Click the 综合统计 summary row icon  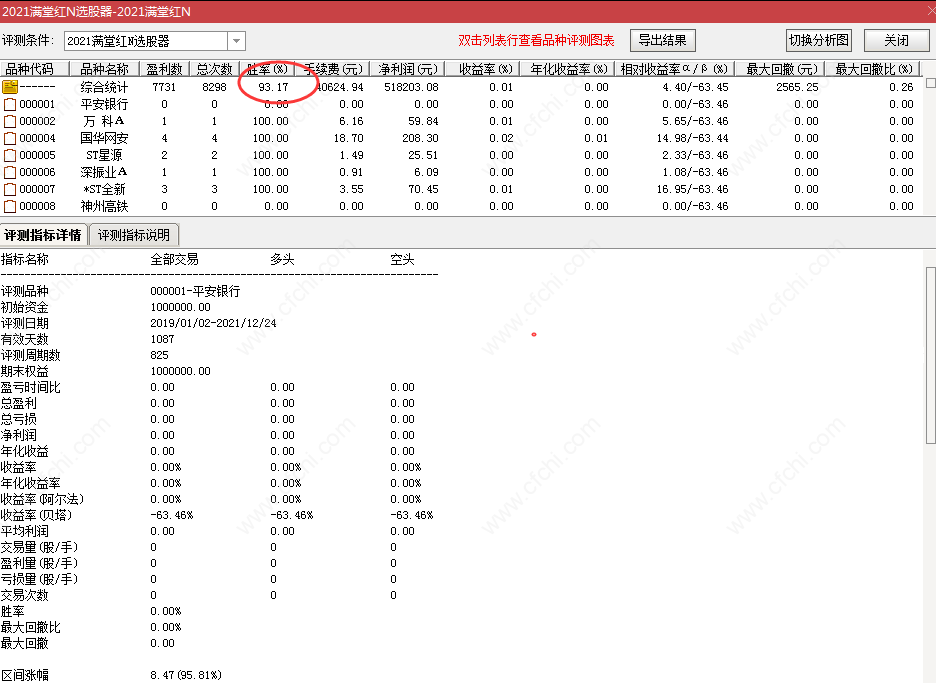coord(10,87)
